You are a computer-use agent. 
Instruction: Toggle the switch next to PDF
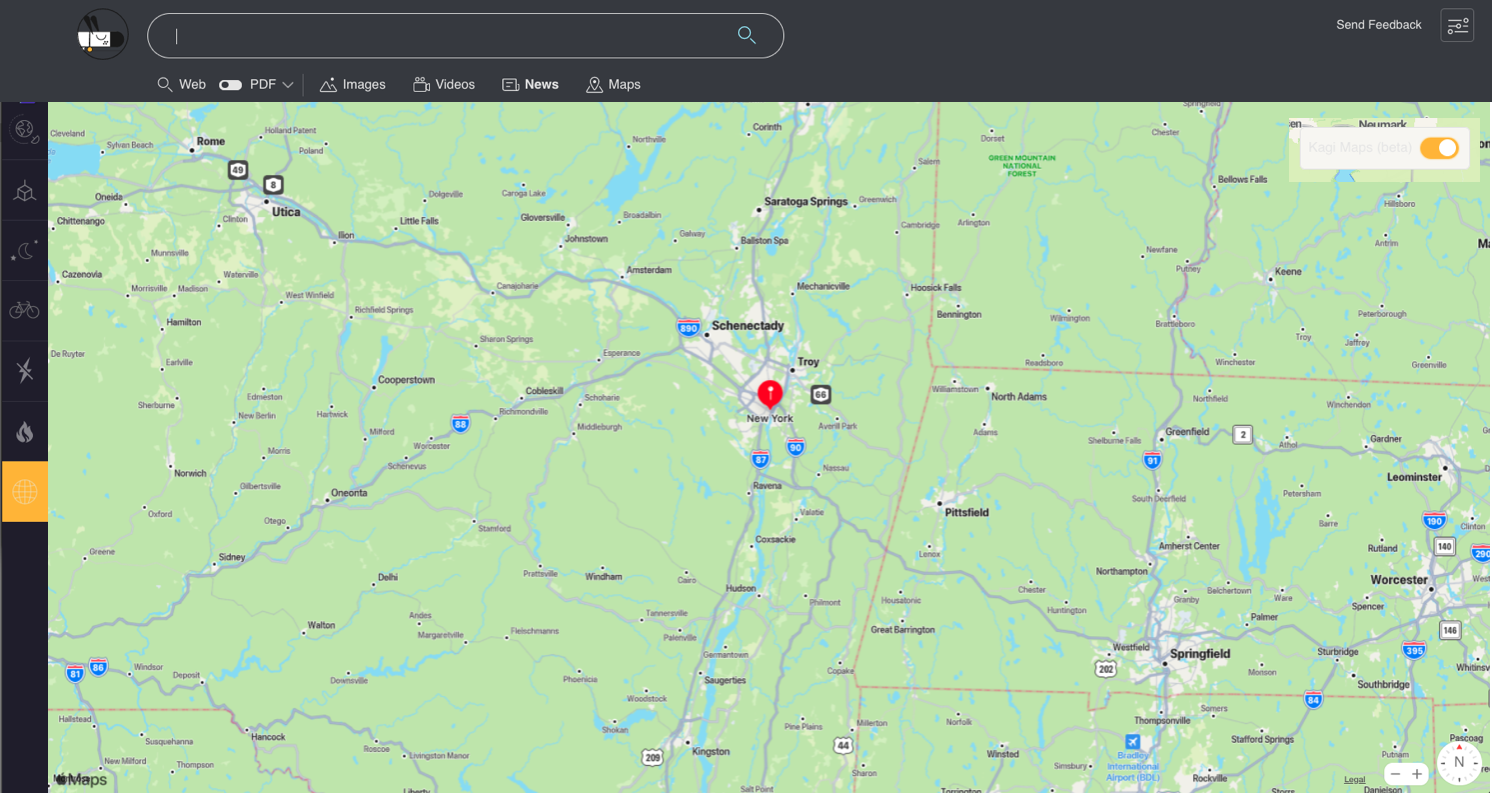coord(231,85)
